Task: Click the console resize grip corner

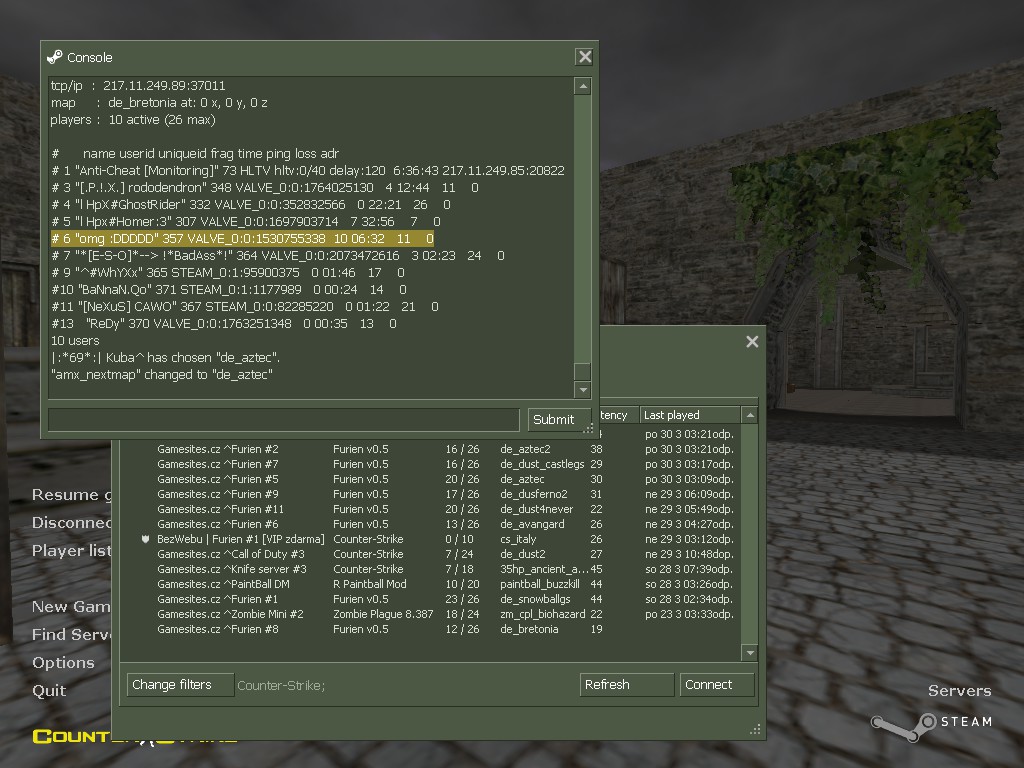Action: 588,428
